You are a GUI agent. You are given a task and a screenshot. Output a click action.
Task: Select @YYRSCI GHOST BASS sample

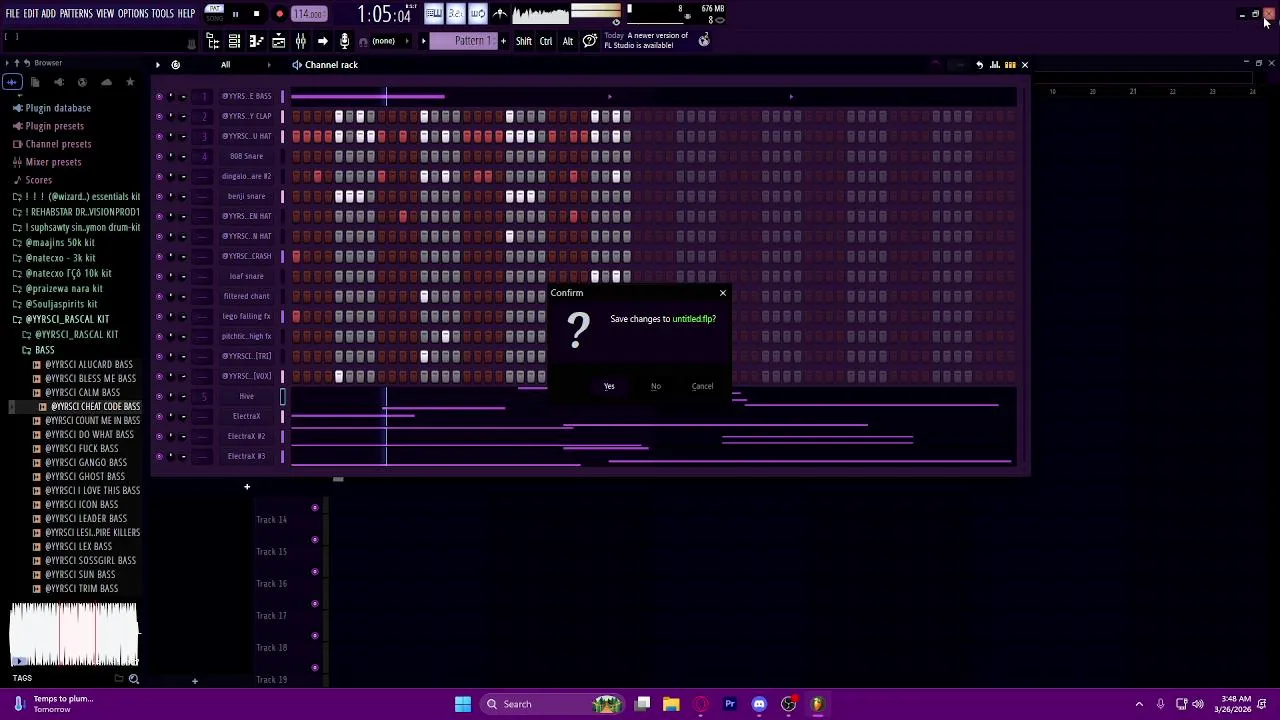coord(85,477)
